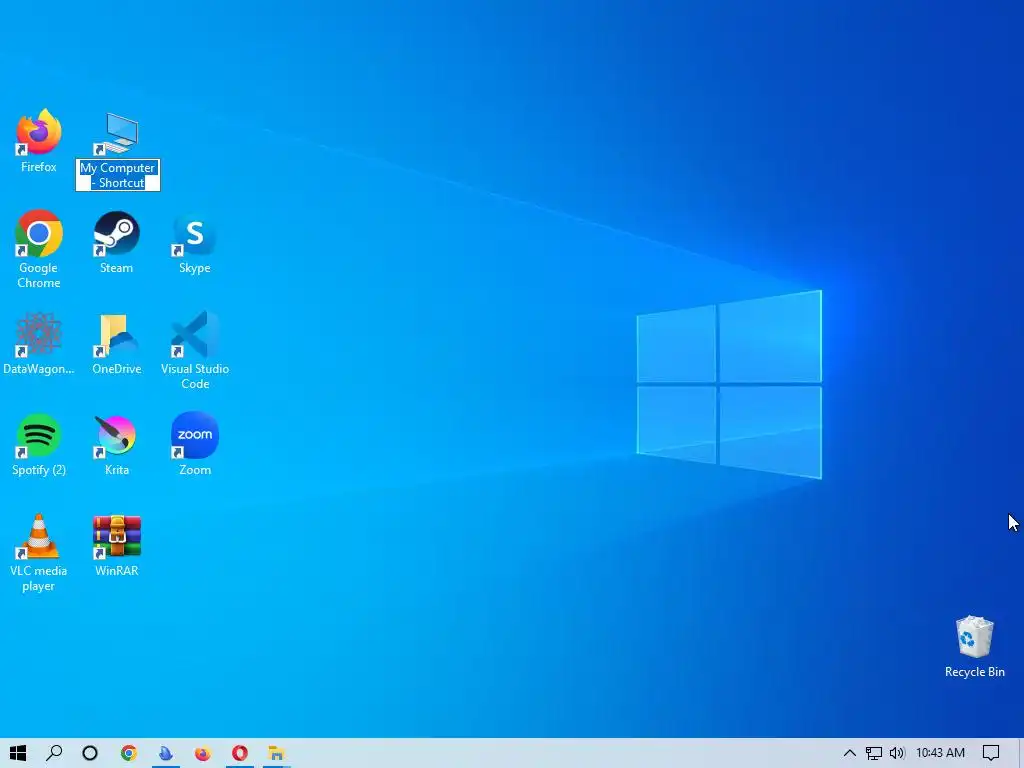This screenshot has height=768, width=1024.
Task: Select the My Computer shortcut icon
Action: (x=117, y=133)
